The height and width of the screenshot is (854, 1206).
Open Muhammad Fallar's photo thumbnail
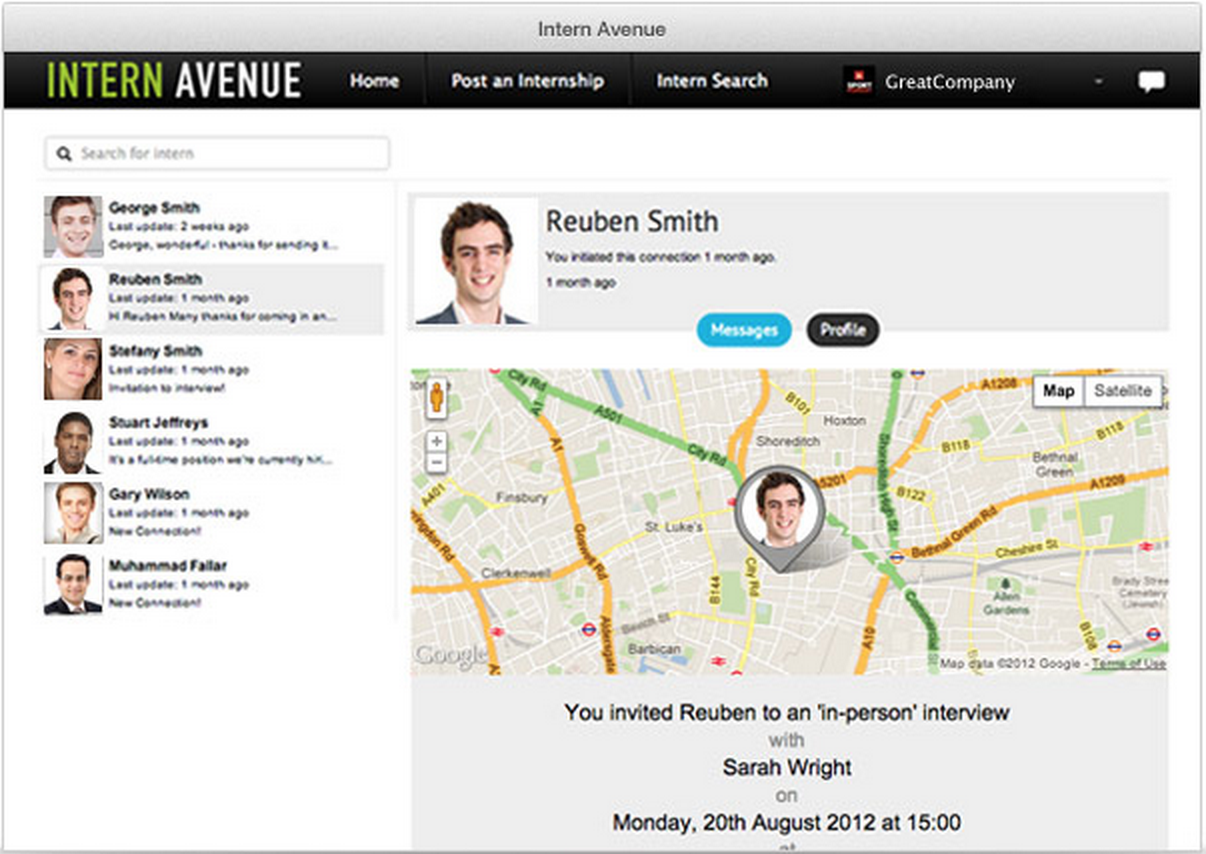coord(73,584)
